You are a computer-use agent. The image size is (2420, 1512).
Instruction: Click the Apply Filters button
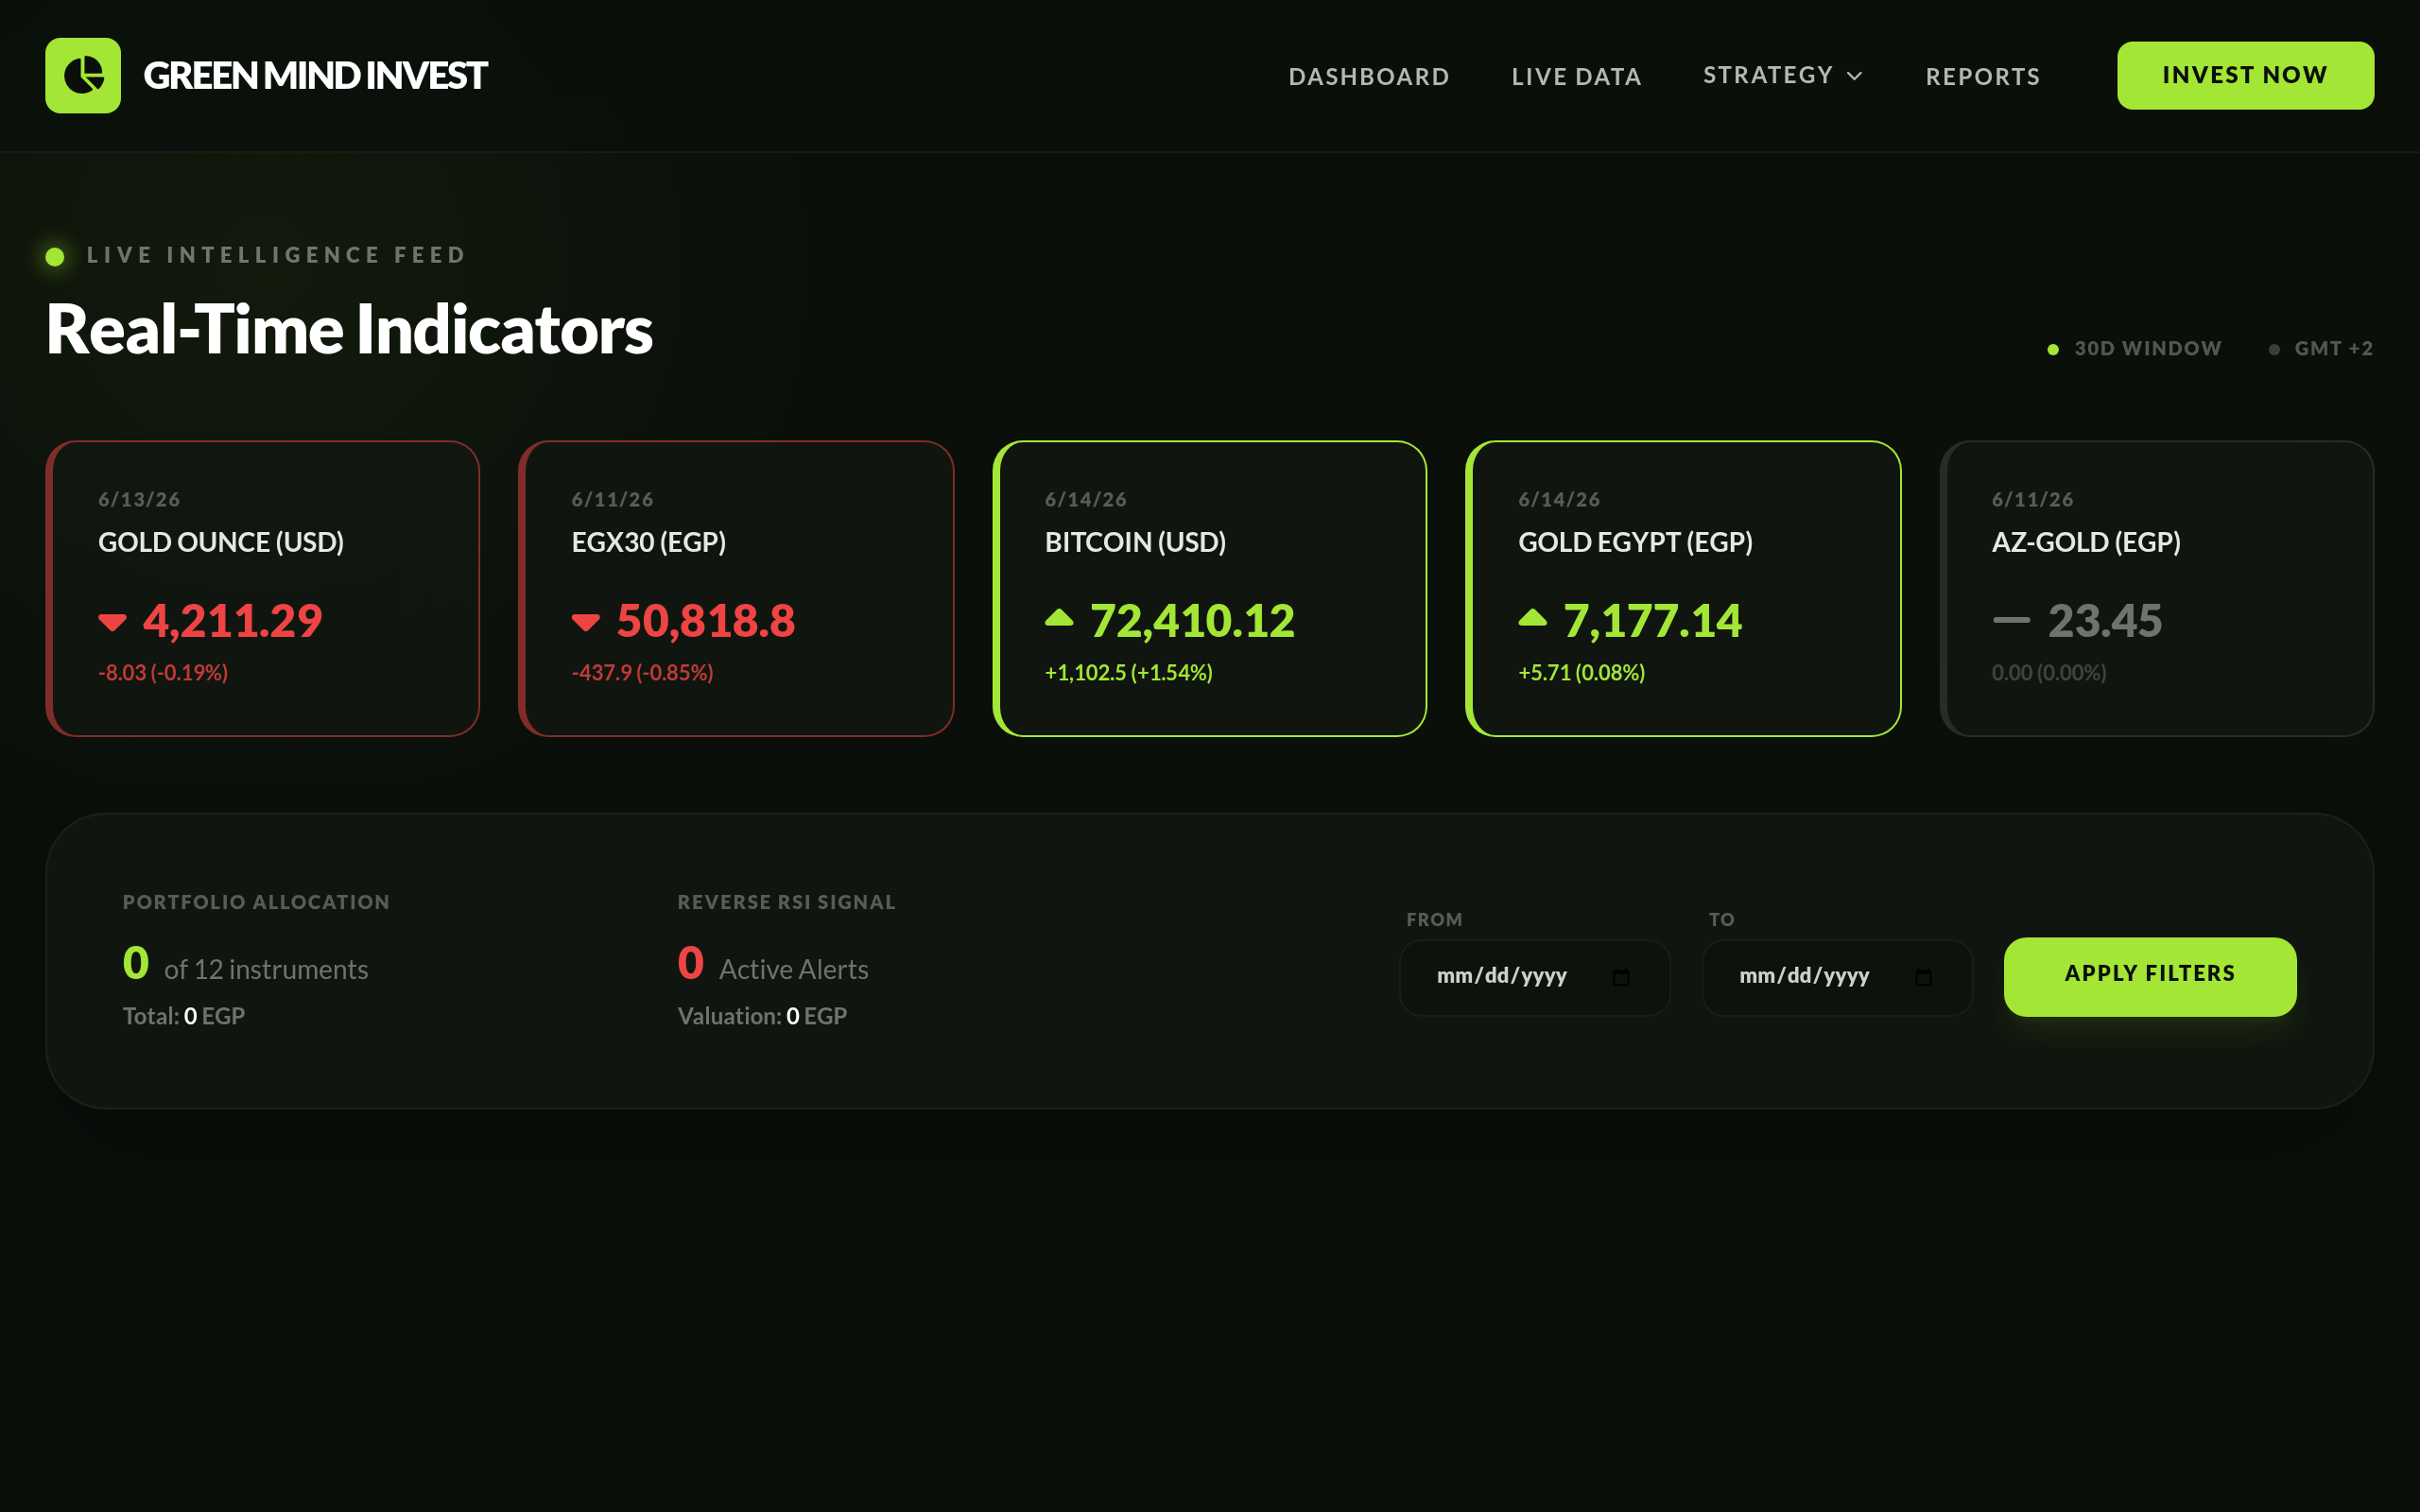(2150, 976)
